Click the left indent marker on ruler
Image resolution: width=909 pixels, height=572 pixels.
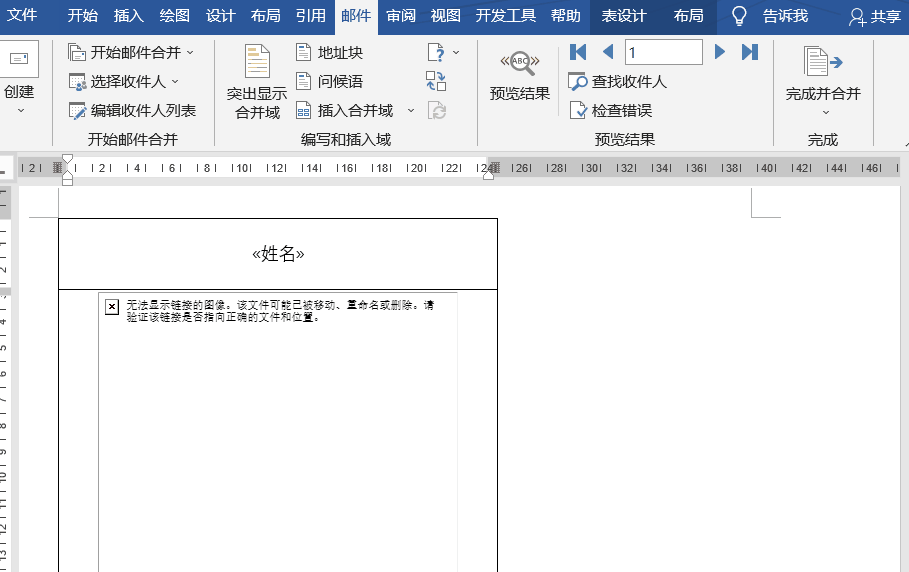[67, 181]
